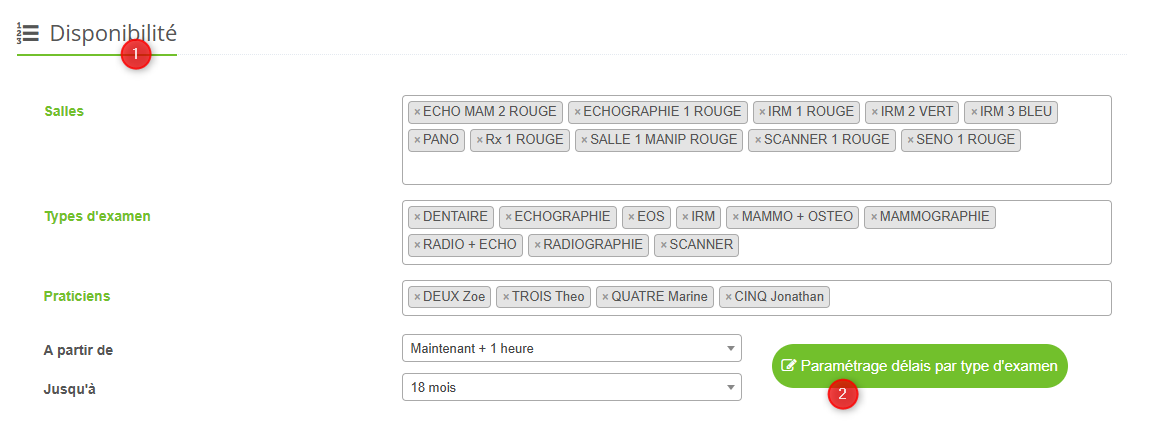Image resolution: width=1161 pixels, height=440 pixels.
Task: Click the numbered list icon beside Disponibilité
Action: [28, 34]
